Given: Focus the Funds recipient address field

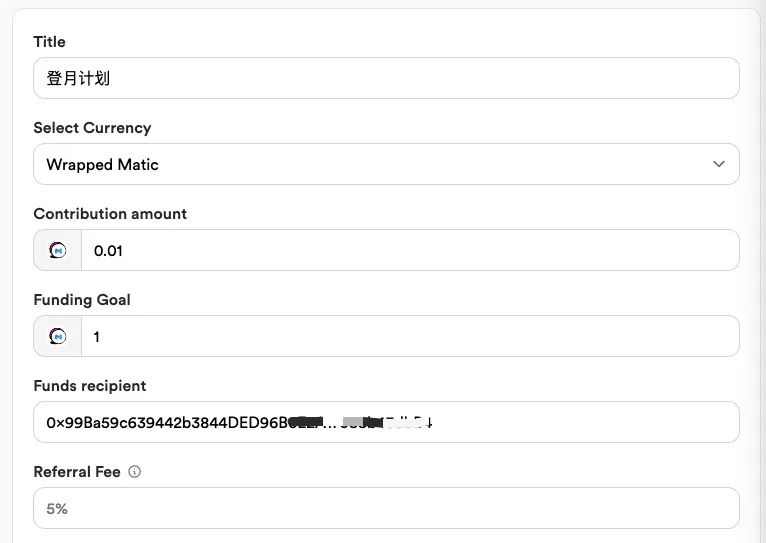Looking at the screenshot, I should (x=386, y=422).
